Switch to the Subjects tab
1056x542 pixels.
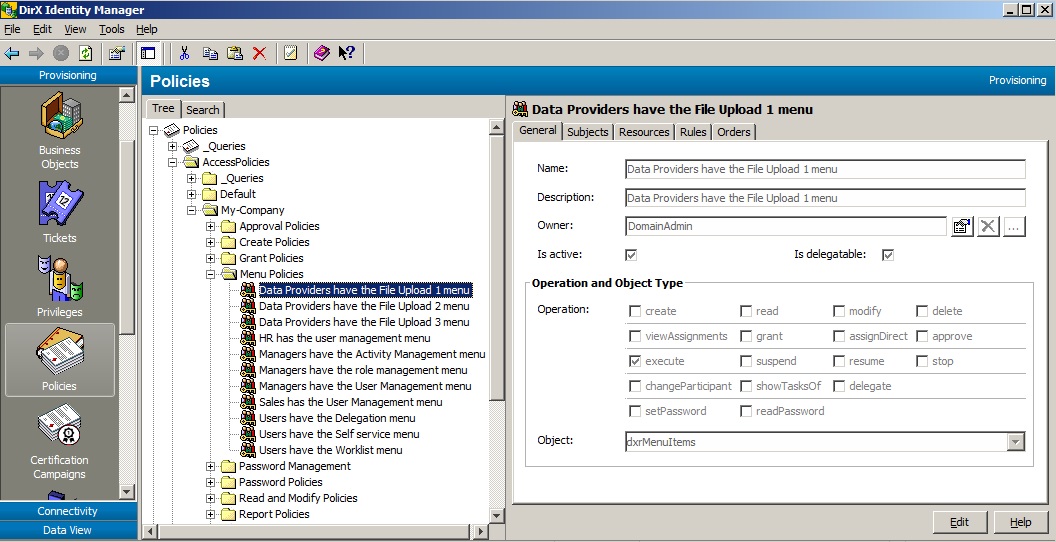tap(587, 132)
